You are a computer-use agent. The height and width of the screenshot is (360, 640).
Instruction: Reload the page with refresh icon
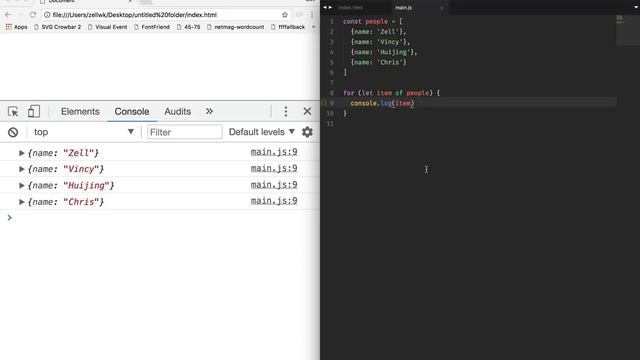(x=33, y=15)
